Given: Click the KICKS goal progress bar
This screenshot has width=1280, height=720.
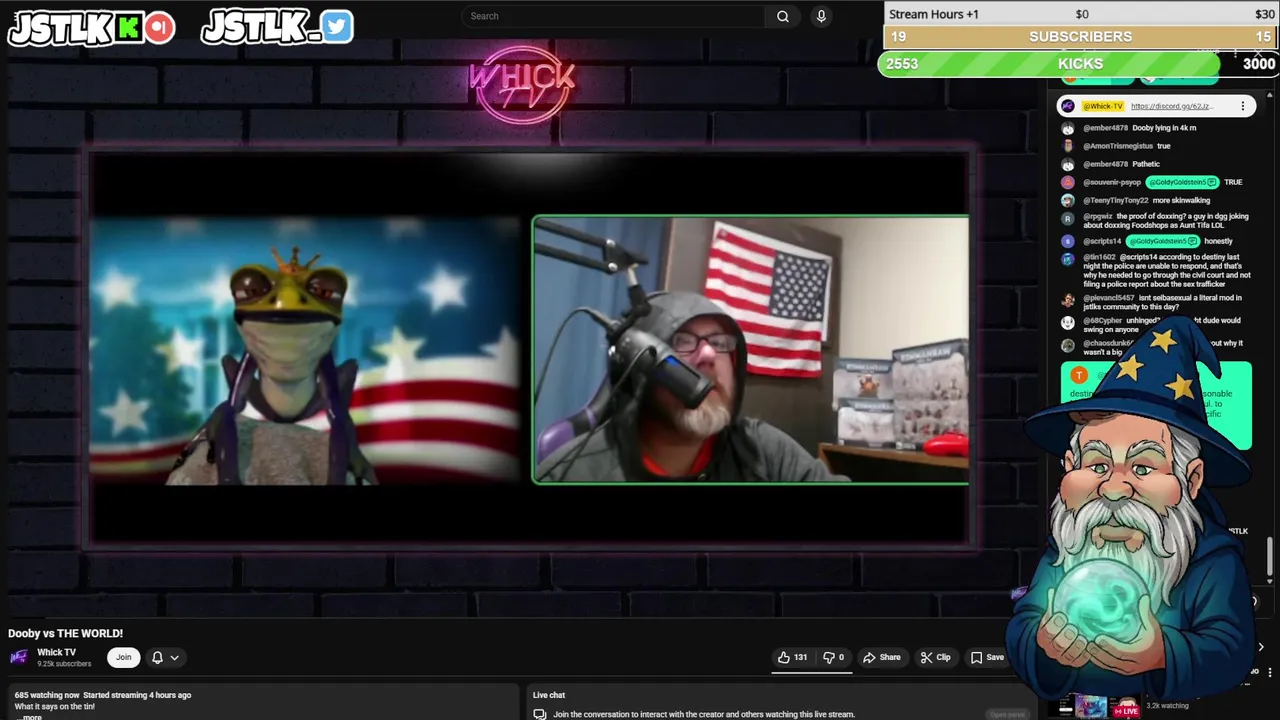Looking at the screenshot, I should point(1080,64).
